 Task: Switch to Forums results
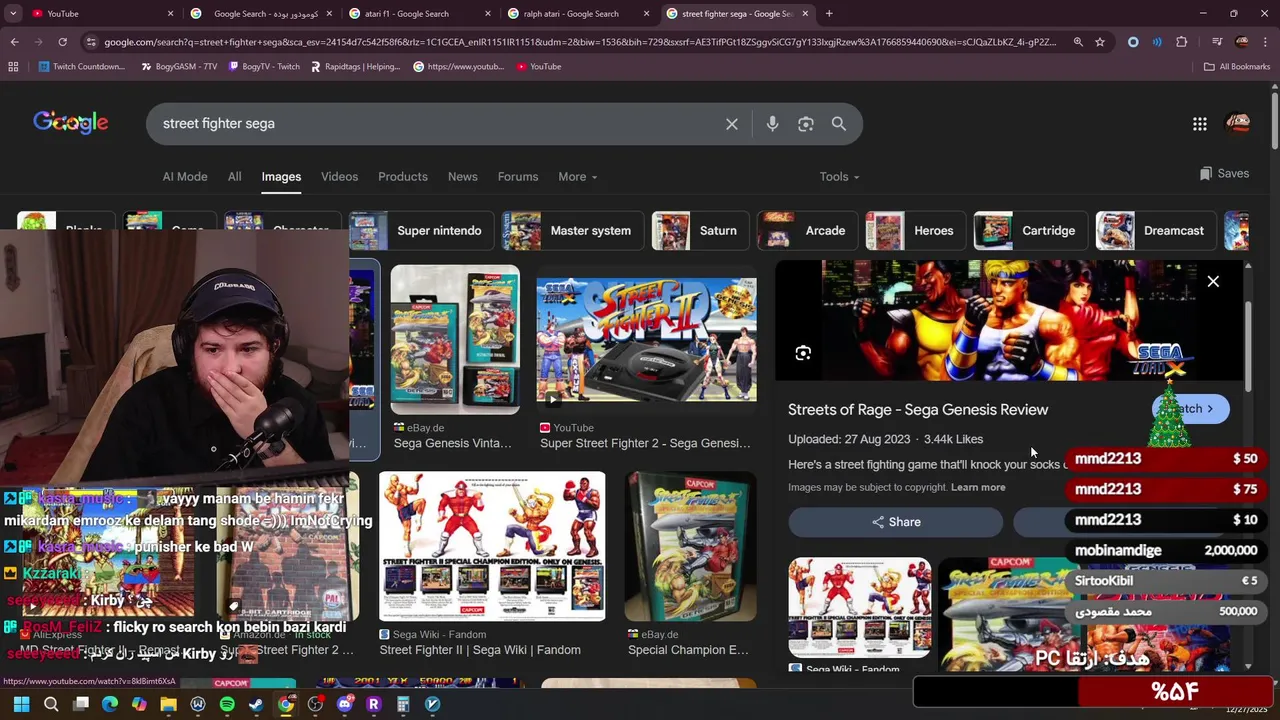[518, 177]
